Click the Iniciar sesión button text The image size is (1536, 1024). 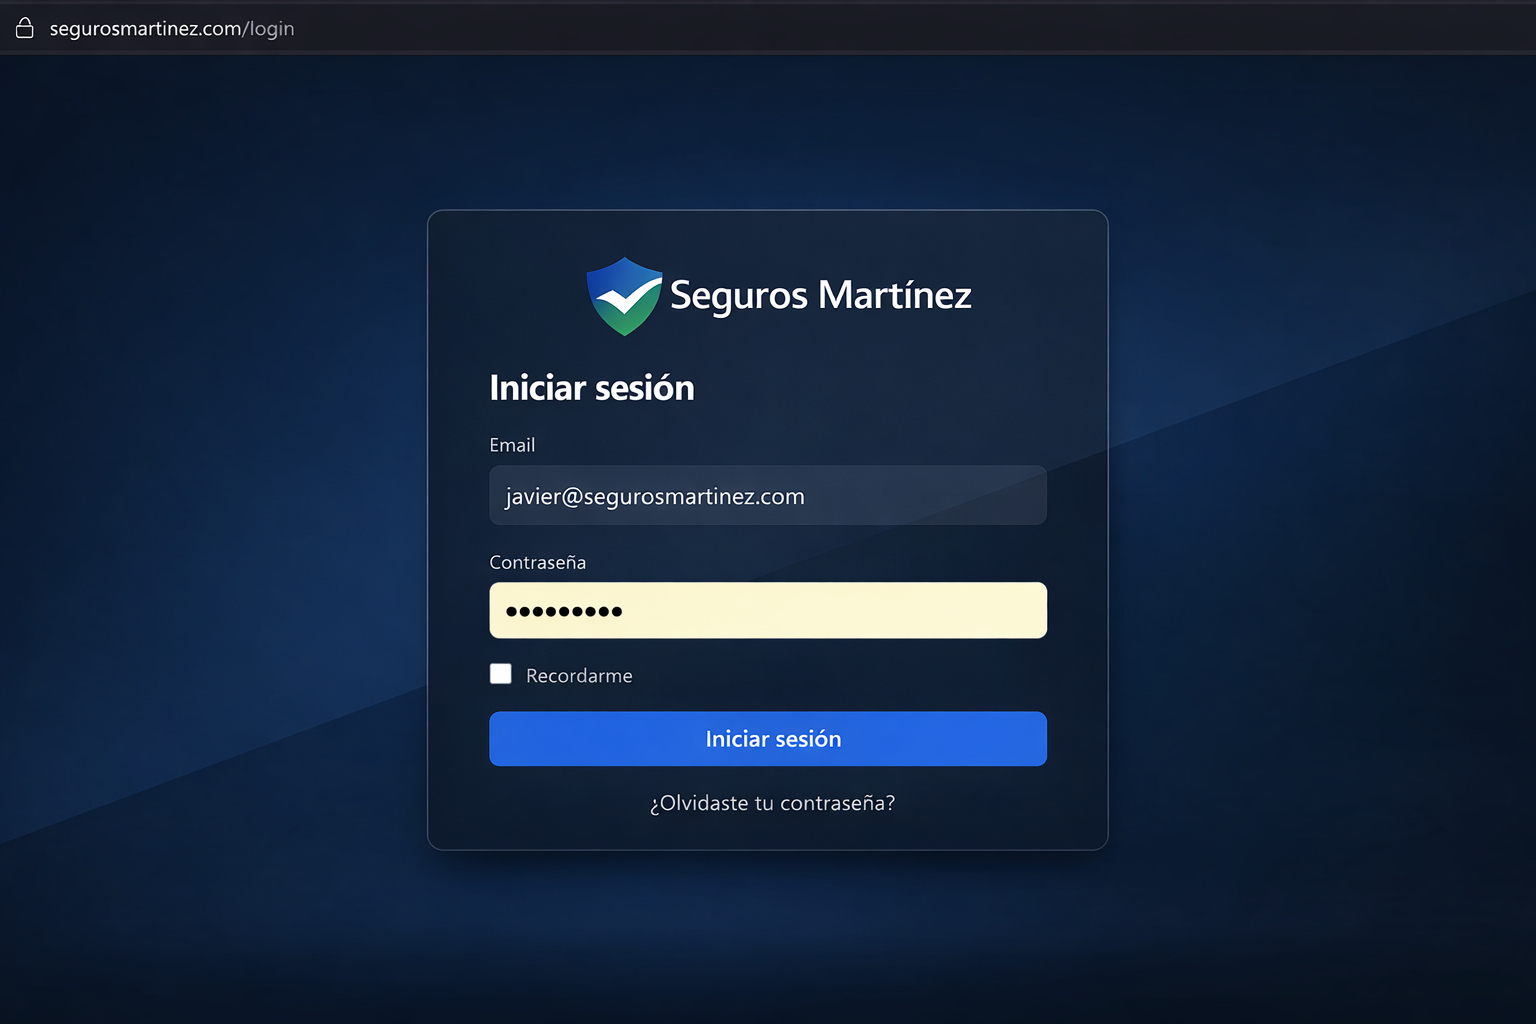tap(771, 738)
